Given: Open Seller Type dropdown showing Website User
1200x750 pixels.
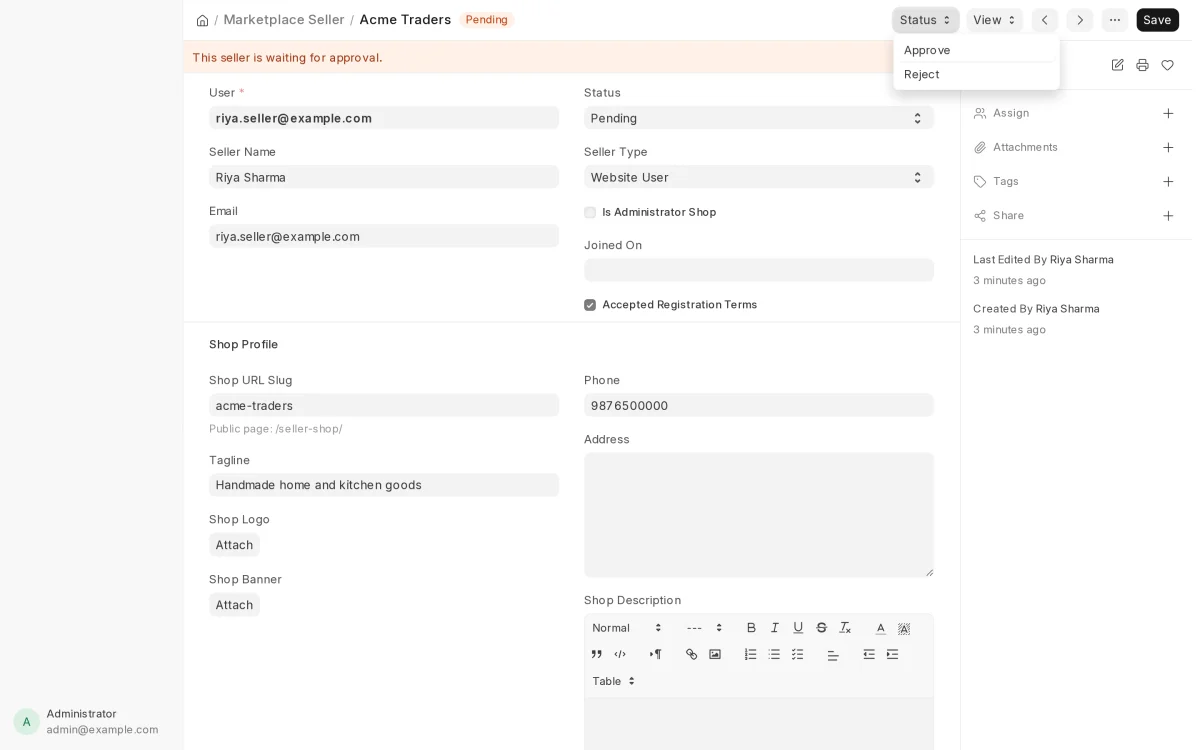Looking at the screenshot, I should [759, 177].
